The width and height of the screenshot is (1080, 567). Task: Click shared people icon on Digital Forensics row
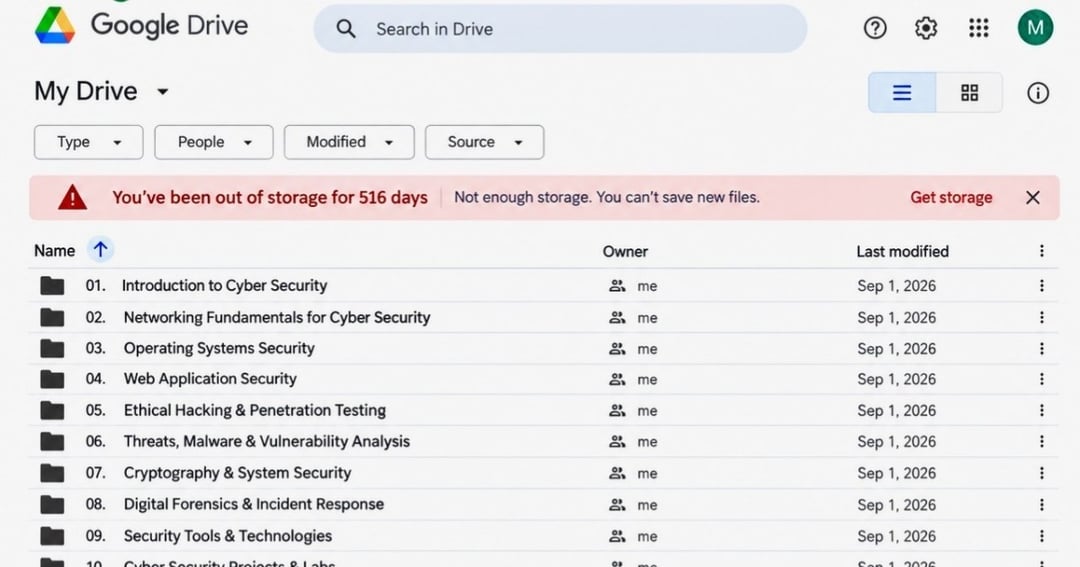(x=617, y=504)
